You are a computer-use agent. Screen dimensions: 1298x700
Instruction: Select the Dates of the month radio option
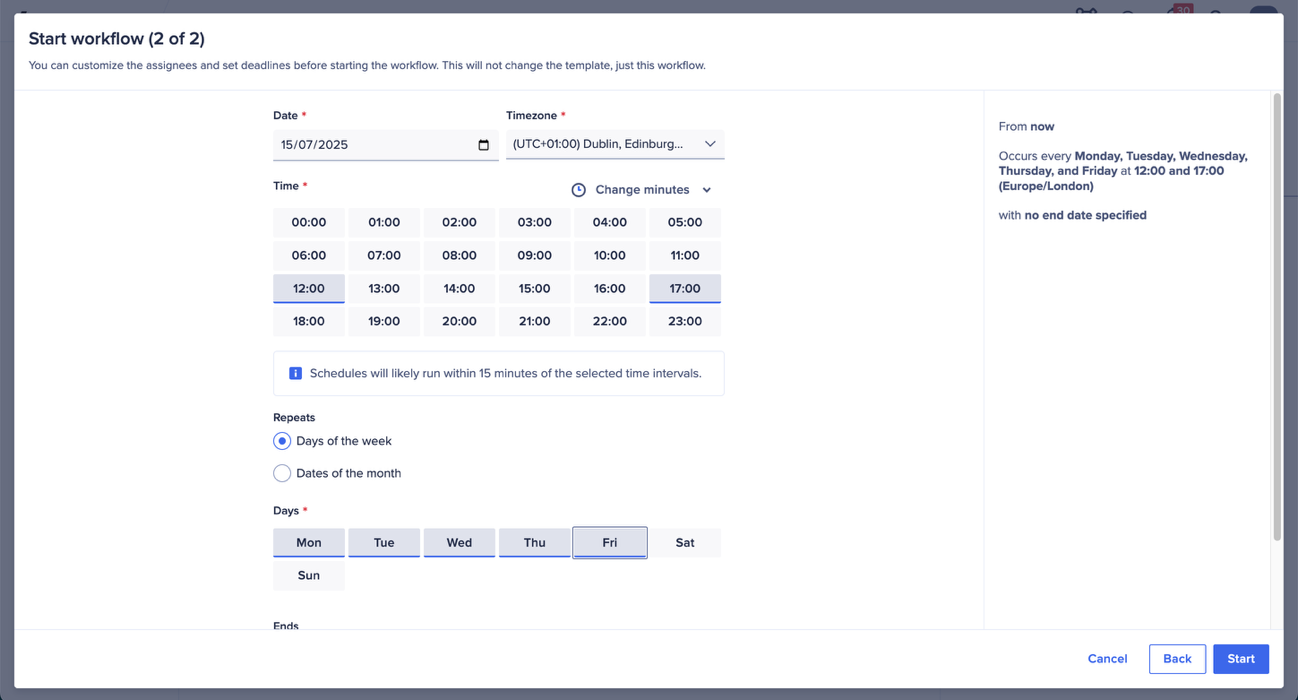click(x=282, y=473)
